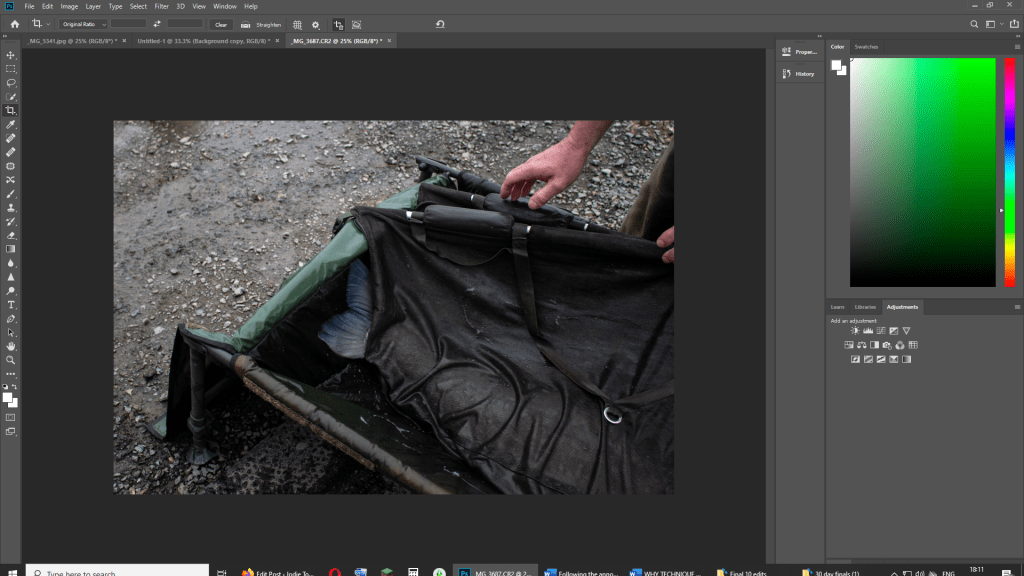Reset the crop with the undo arrow icon
The height and width of the screenshot is (576, 1024).
coord(441,24)
